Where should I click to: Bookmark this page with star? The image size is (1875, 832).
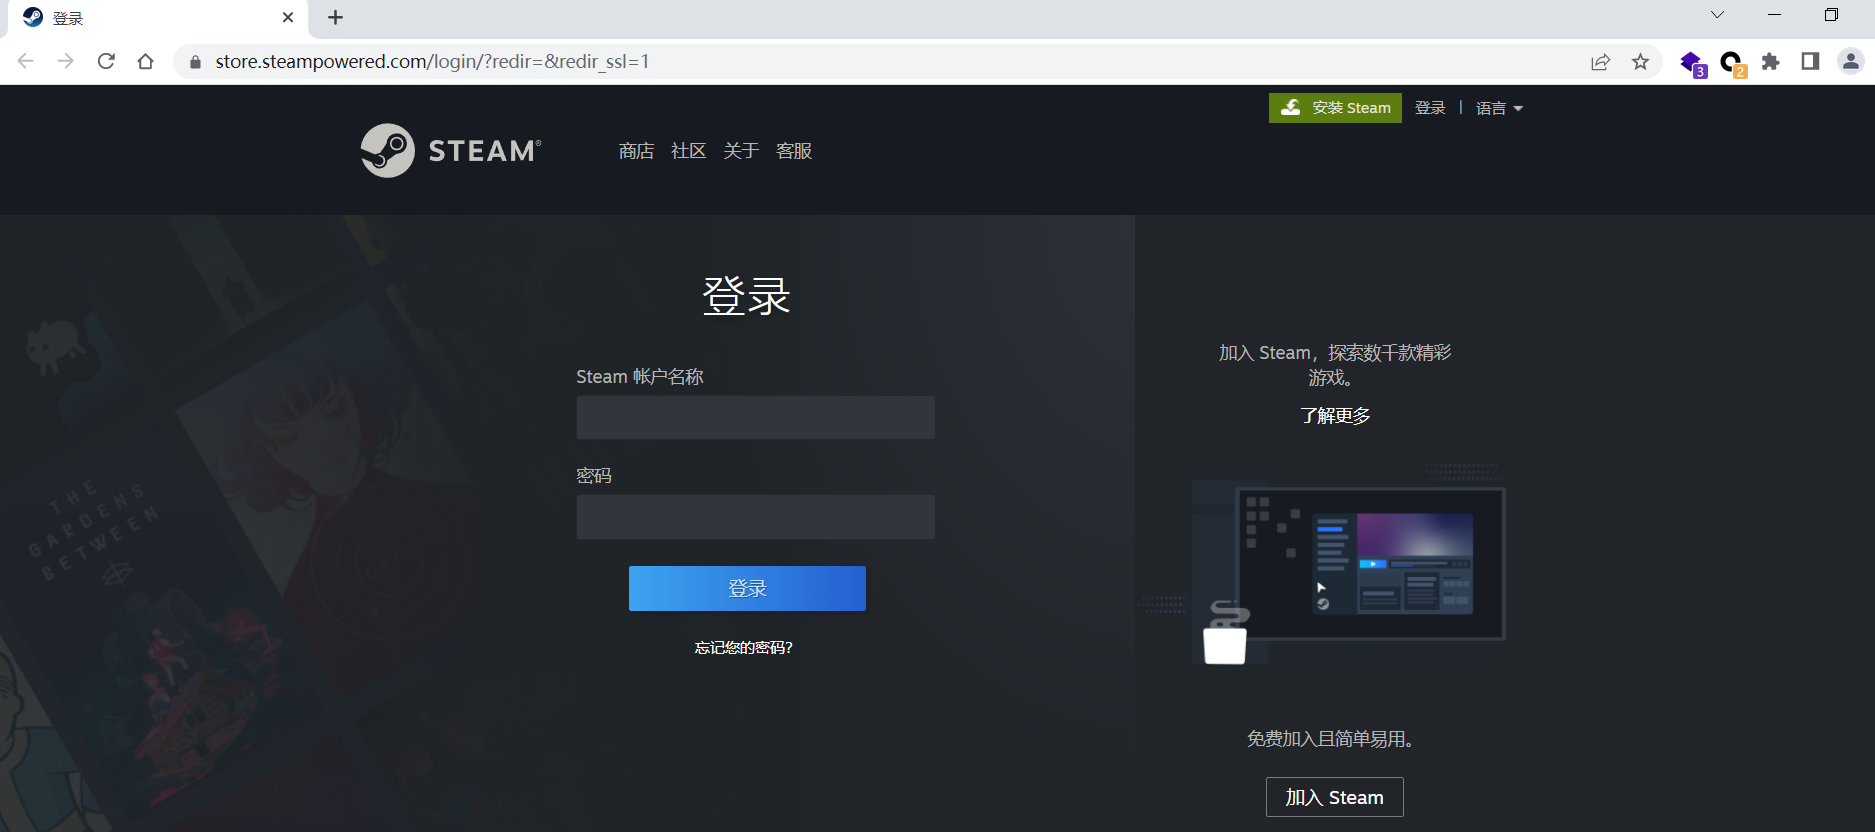point(1640,62)
